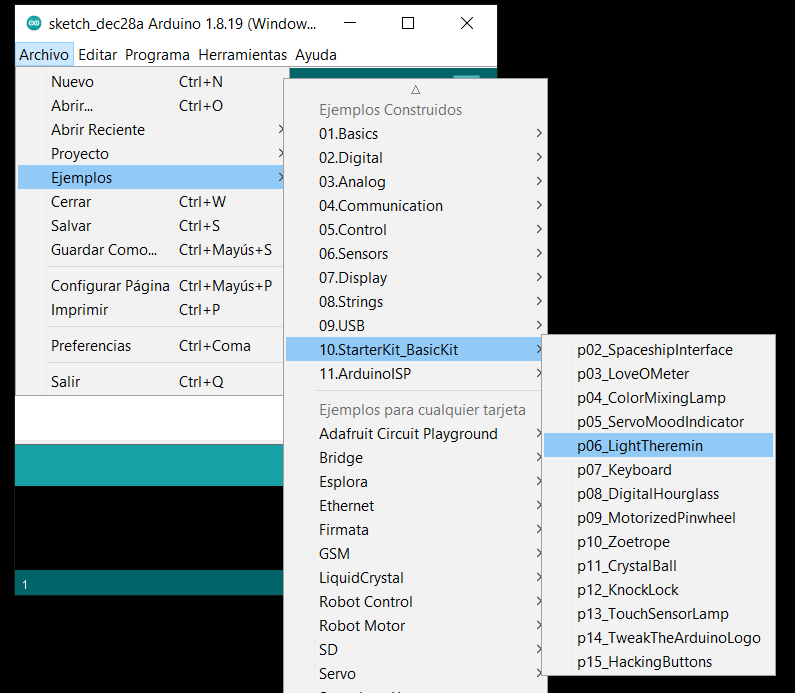Expand Servo library examples
The image size is (795, 693).
click(x=416, y=674)
